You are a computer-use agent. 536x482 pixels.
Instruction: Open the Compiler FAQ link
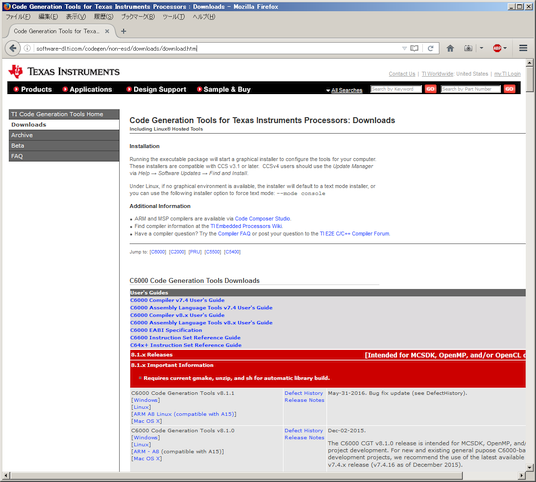(234, 234)
